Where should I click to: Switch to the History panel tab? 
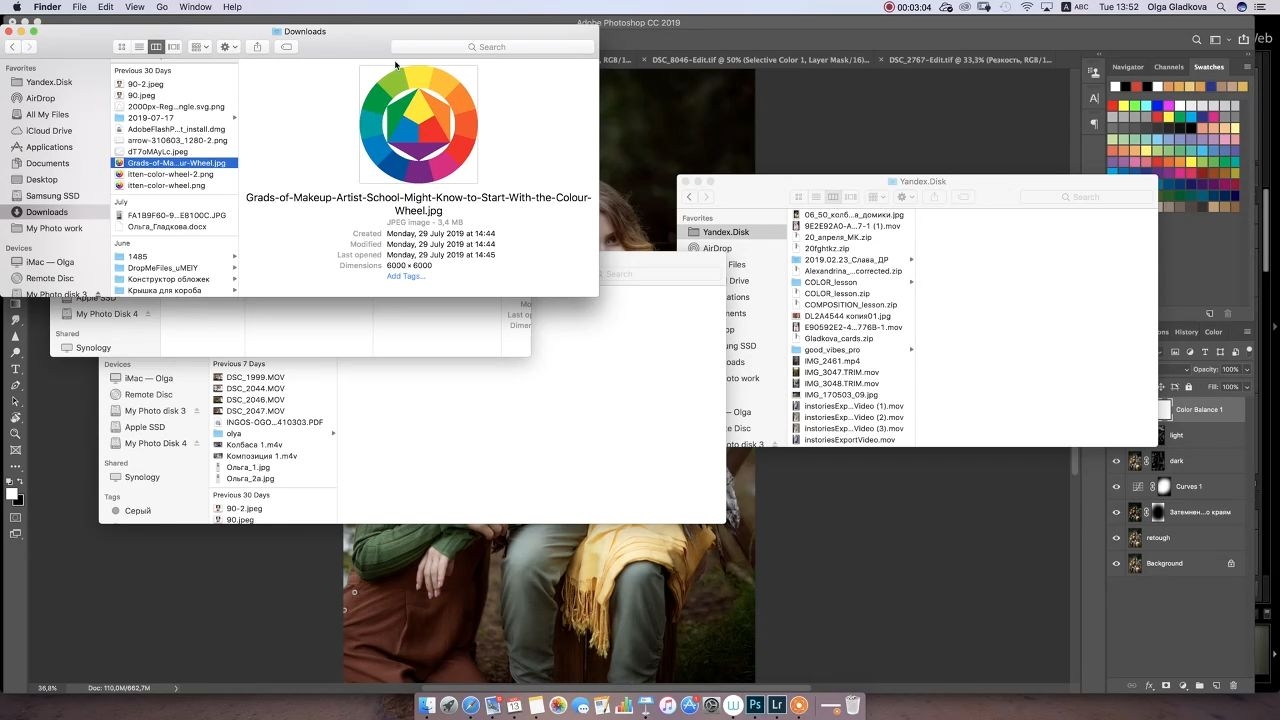tap(1186, 332)
